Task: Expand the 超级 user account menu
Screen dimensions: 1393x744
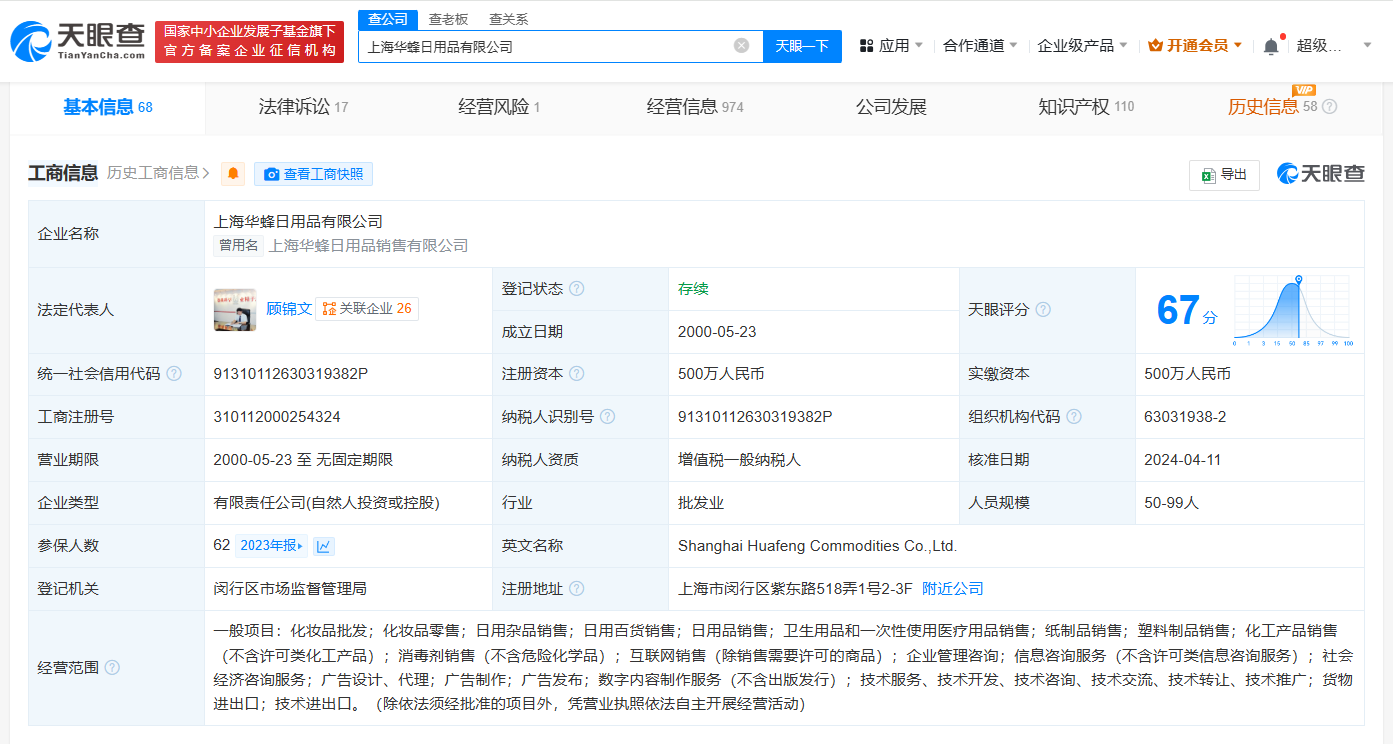Action: 1334,46
